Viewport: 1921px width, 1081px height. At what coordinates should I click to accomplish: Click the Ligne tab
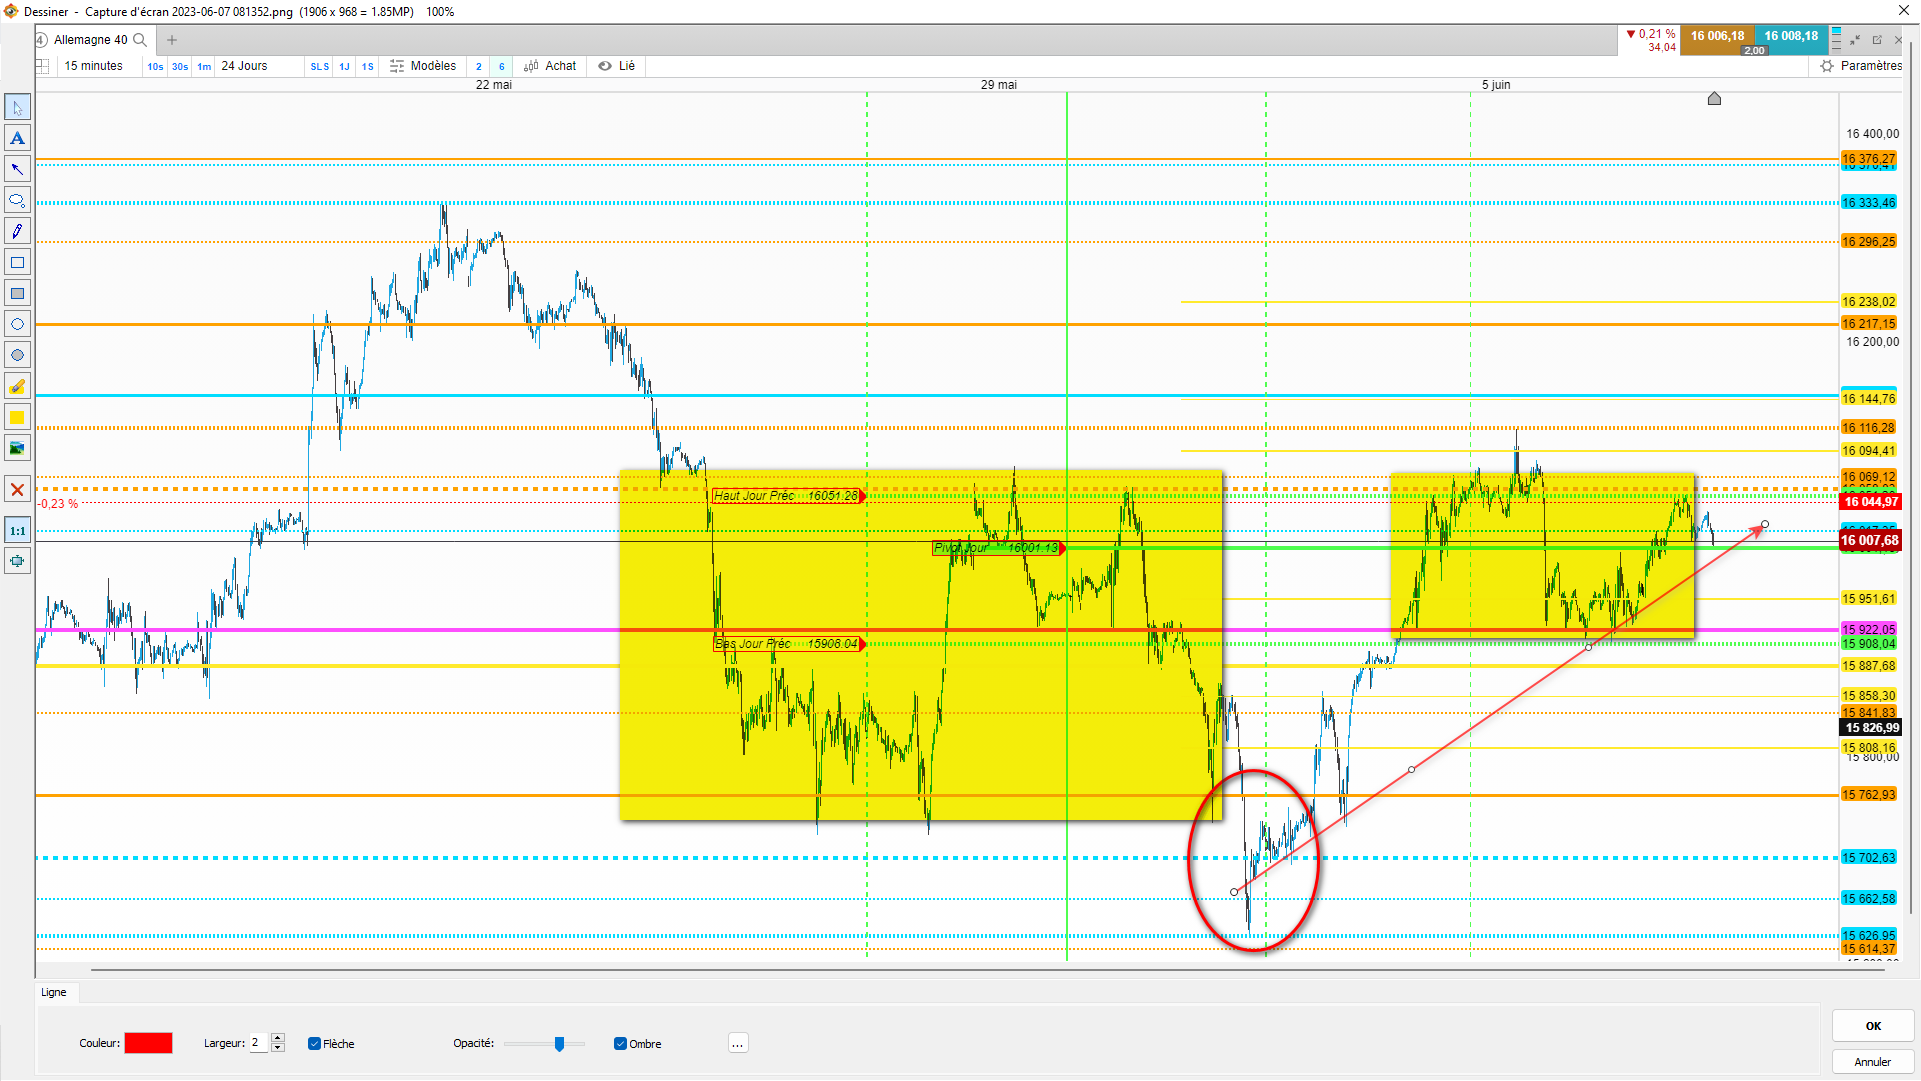pyautogui.click(x=54, y=993)
